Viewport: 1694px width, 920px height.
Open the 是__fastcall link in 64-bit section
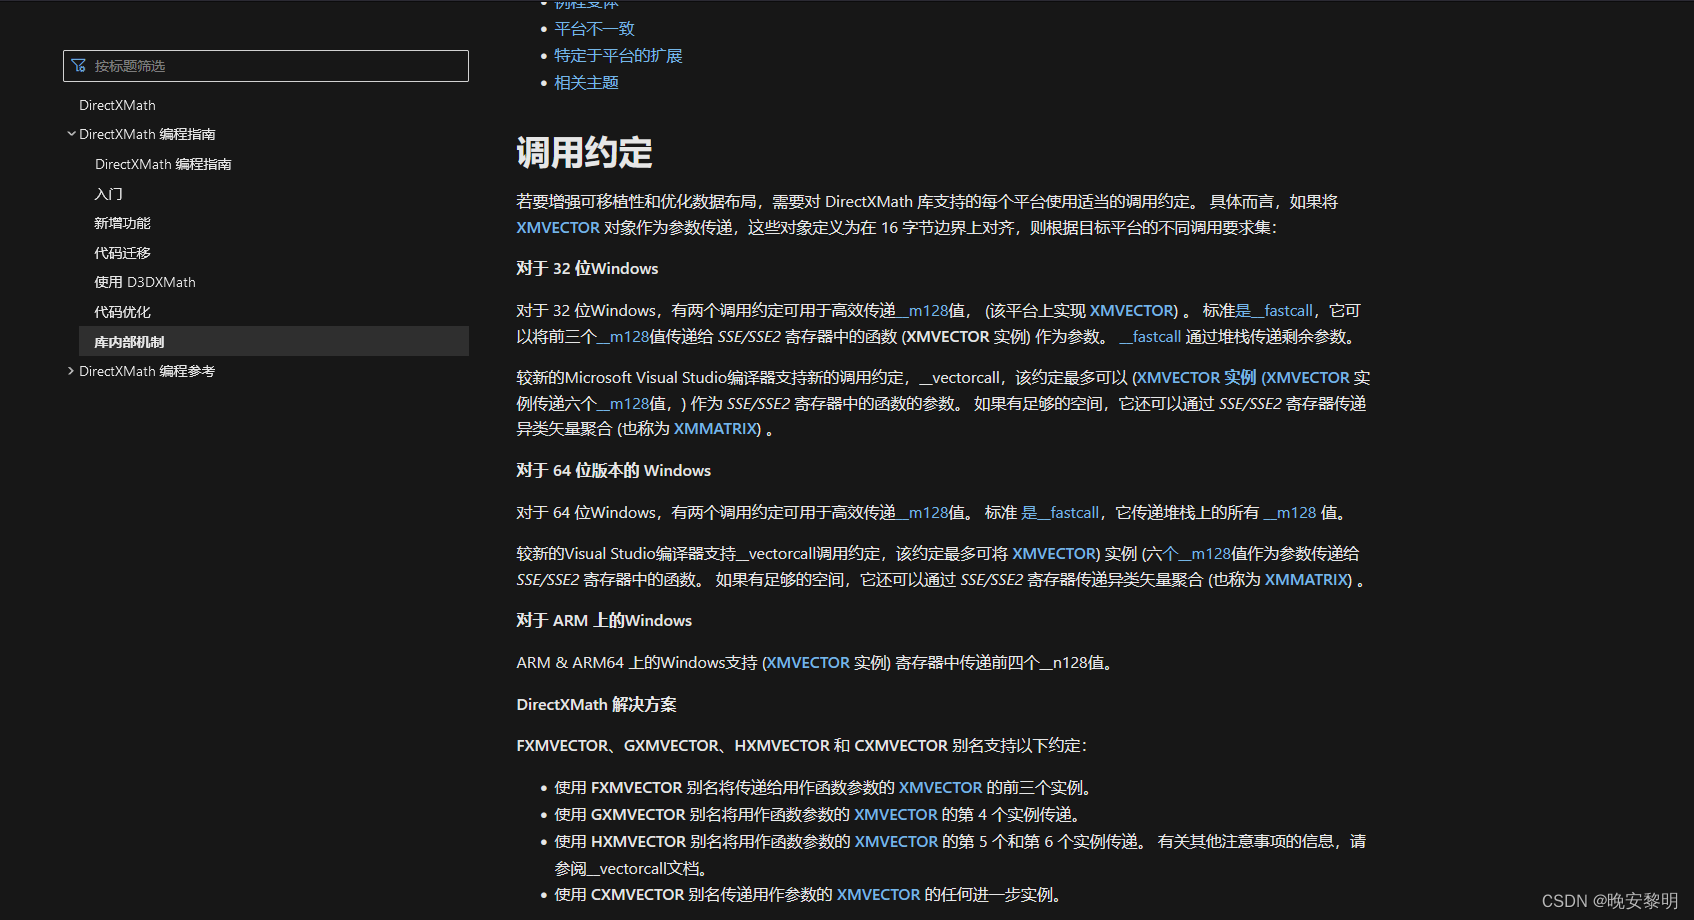[1060, 513]
